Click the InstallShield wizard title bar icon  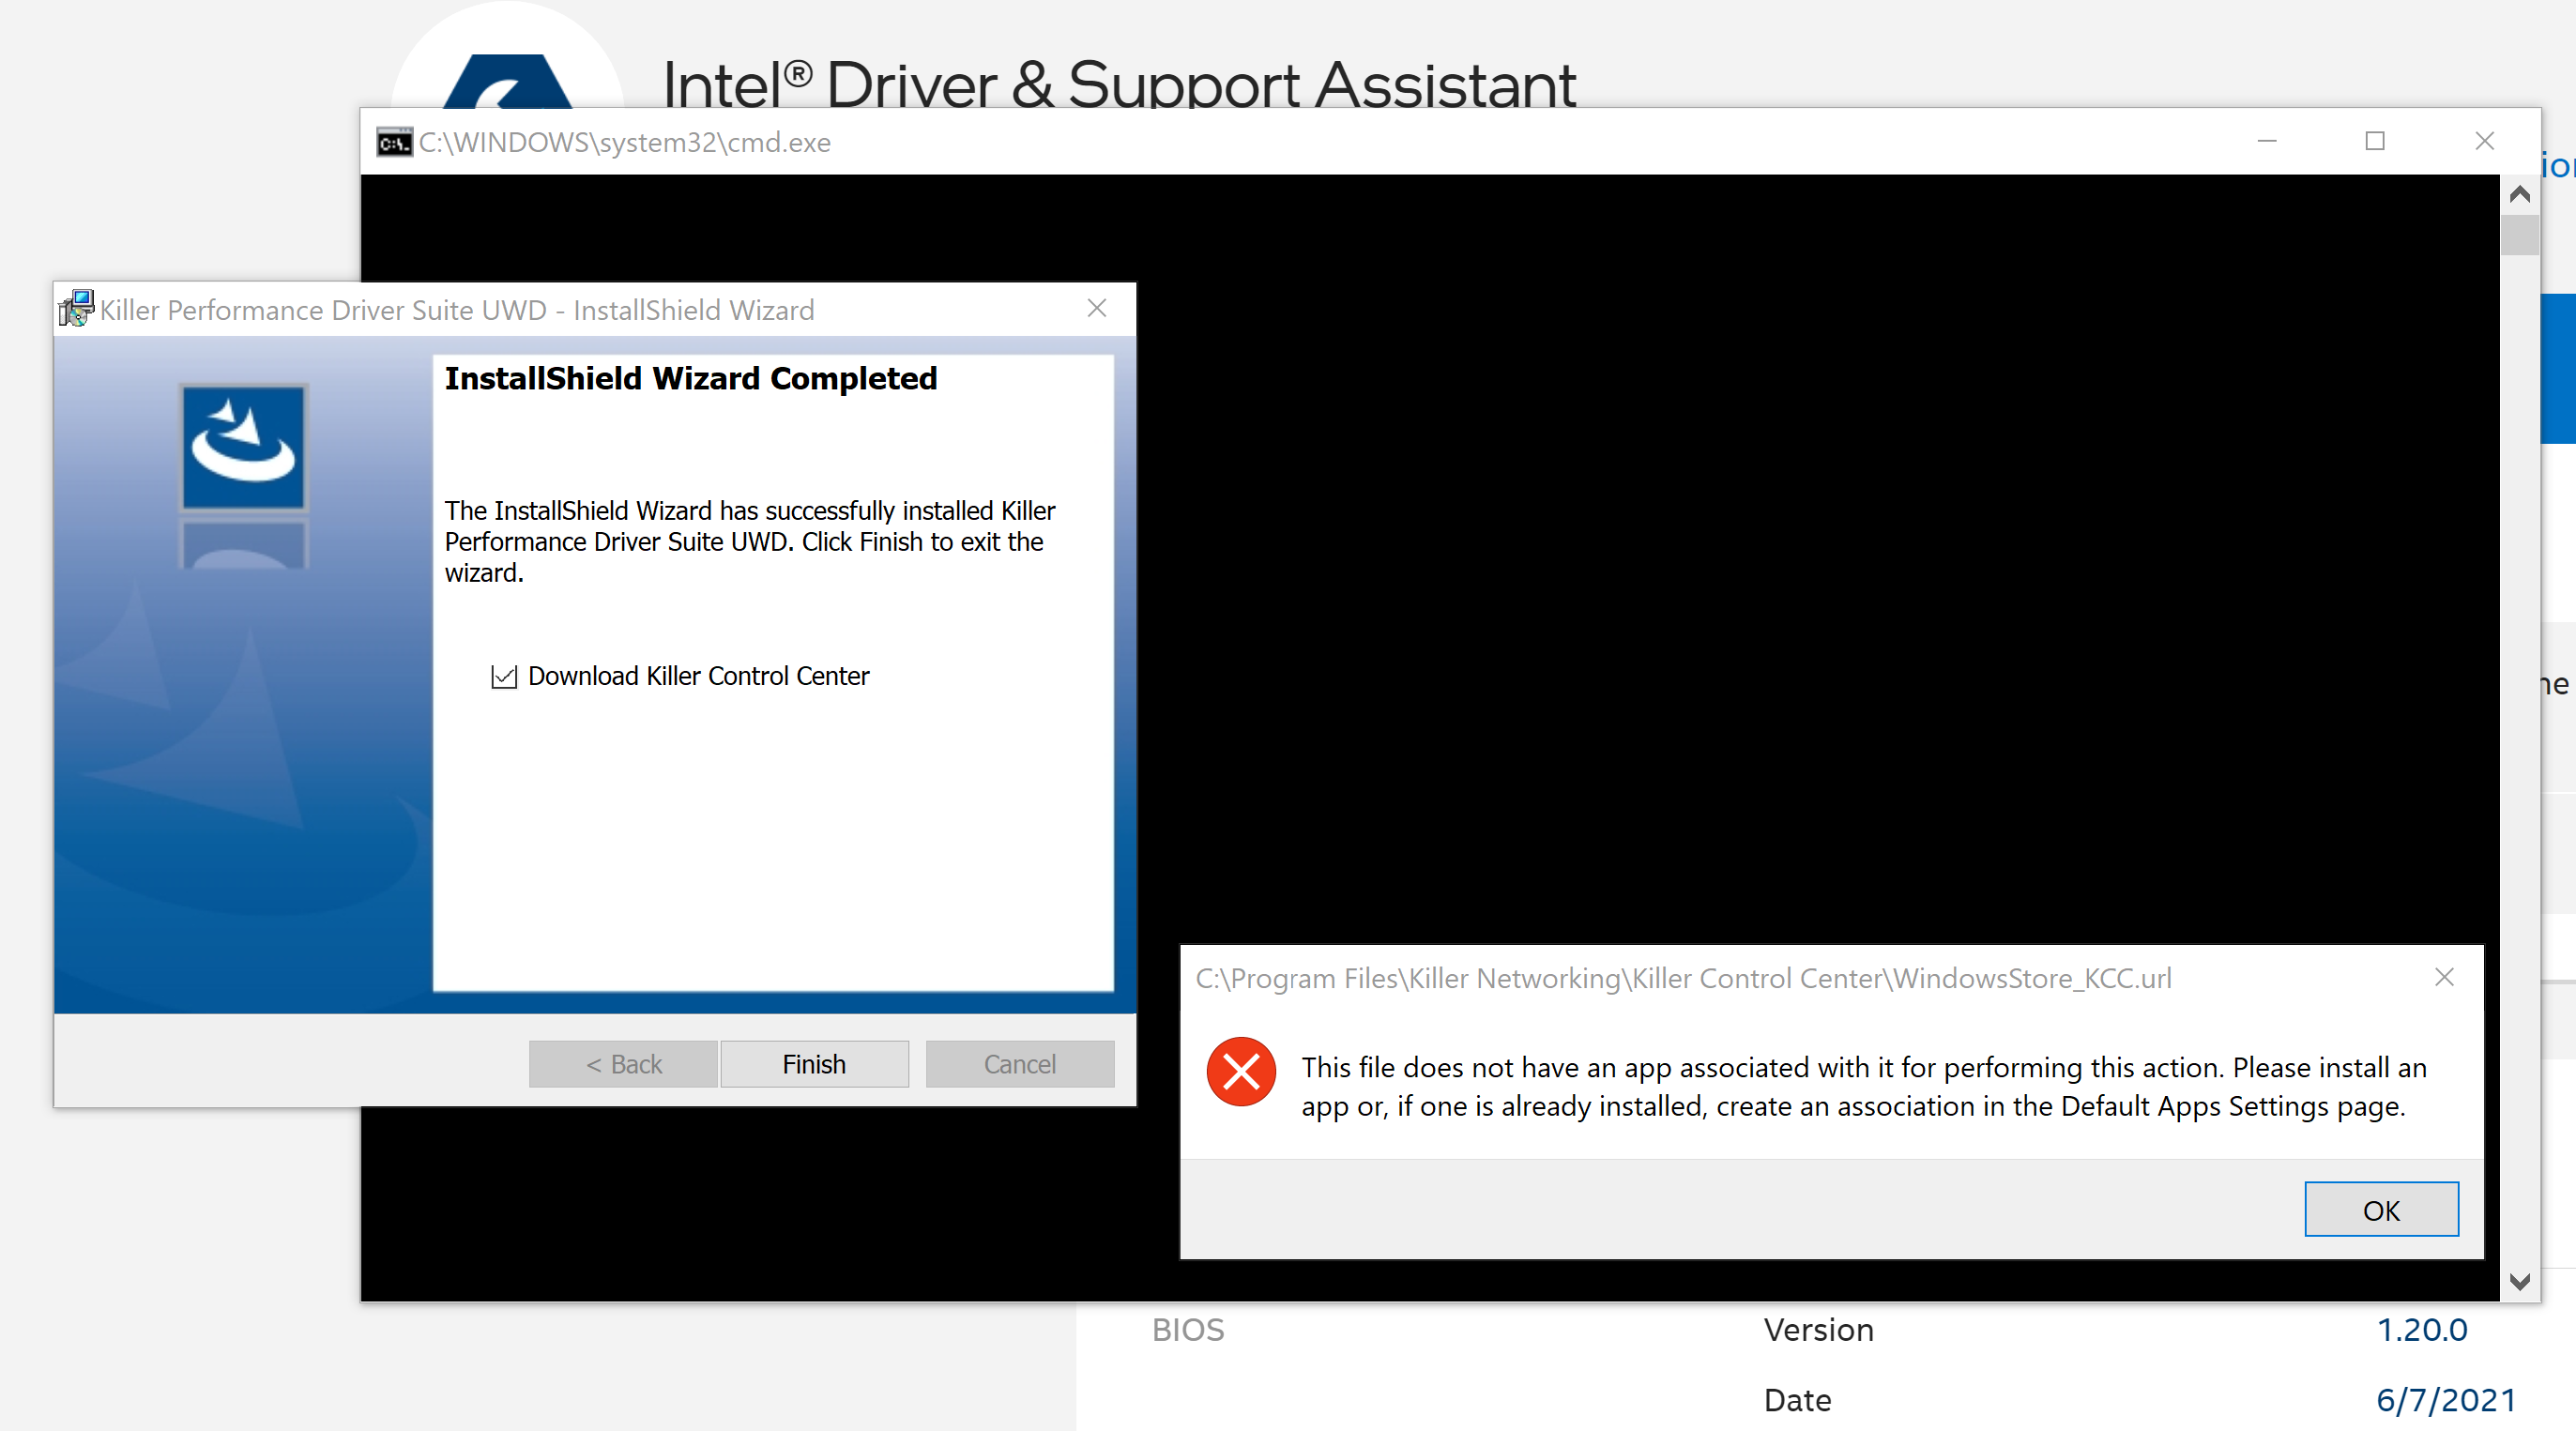pyautogui.click(x=77, y=309)
